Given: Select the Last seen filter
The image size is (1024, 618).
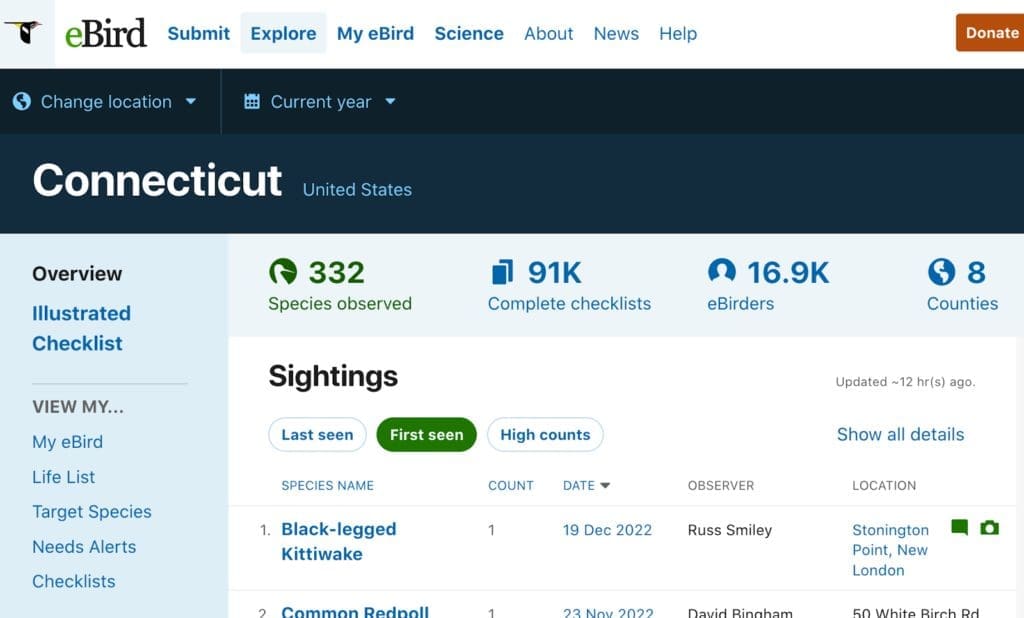Looking at the screenshot, I should click(317, 434).
